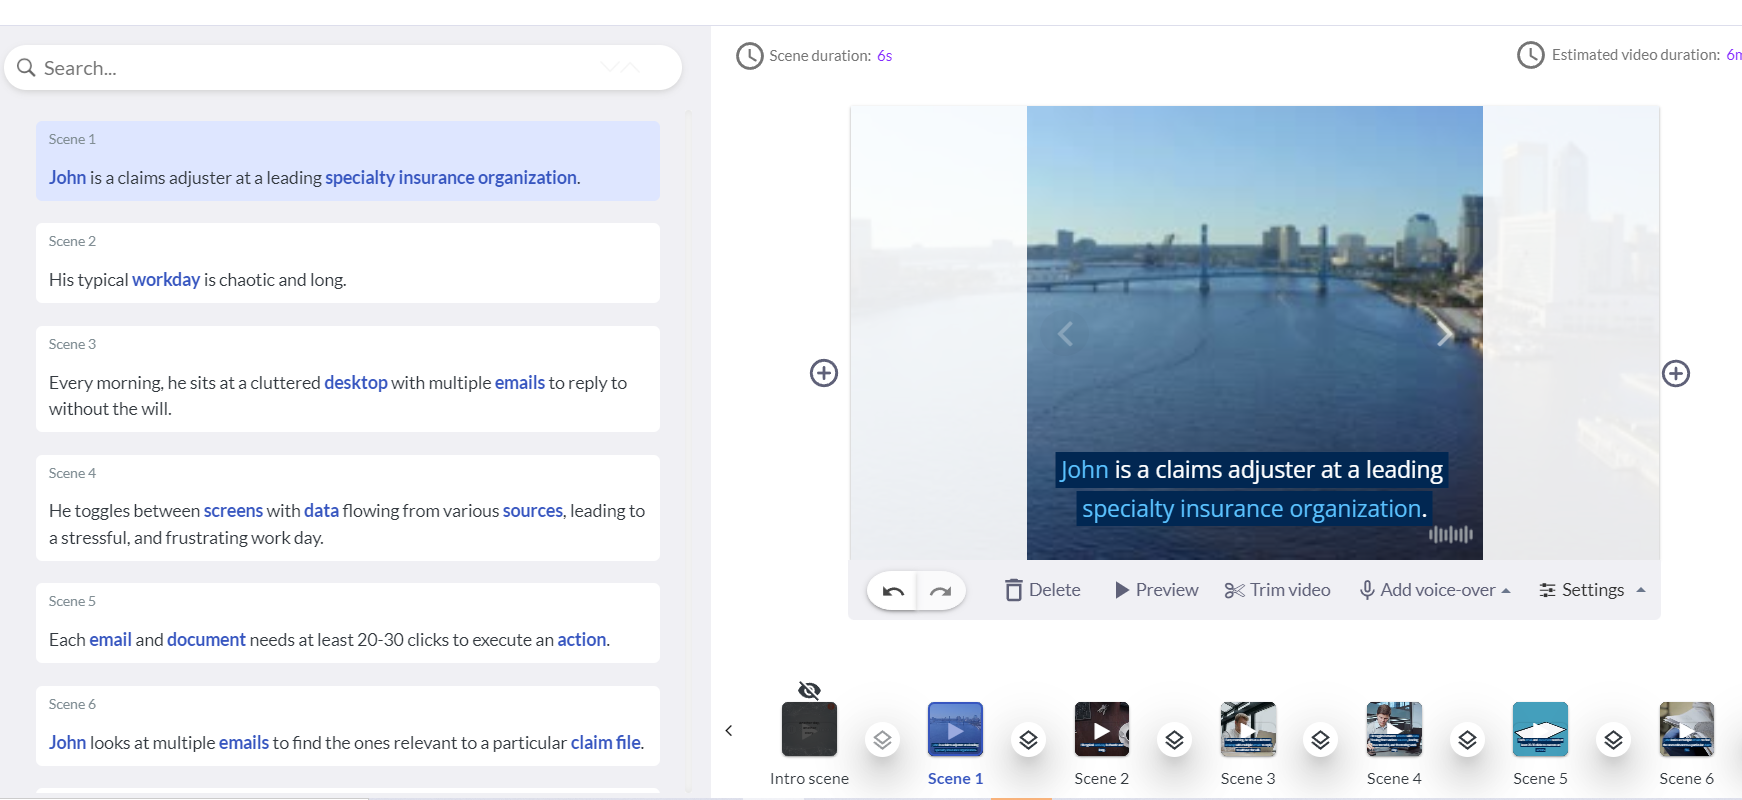Click the "Intro scene" label in timeline
Viewport: 1742px width, 800px height.
point(809,778)
